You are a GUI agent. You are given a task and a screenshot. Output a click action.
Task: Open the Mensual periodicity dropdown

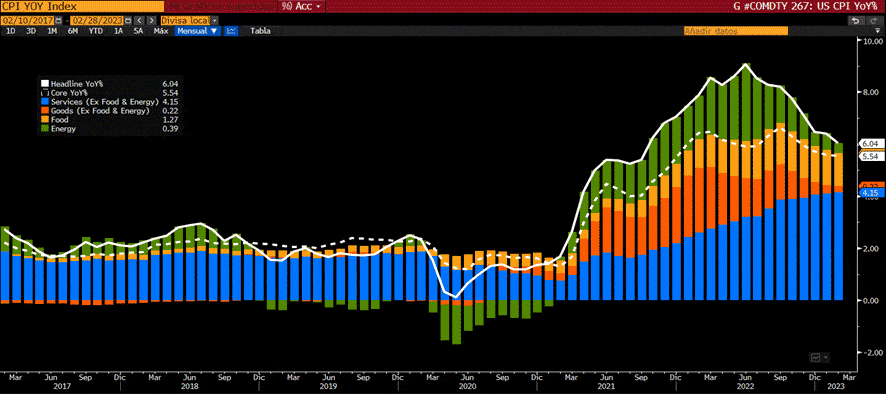click(197, 31)
